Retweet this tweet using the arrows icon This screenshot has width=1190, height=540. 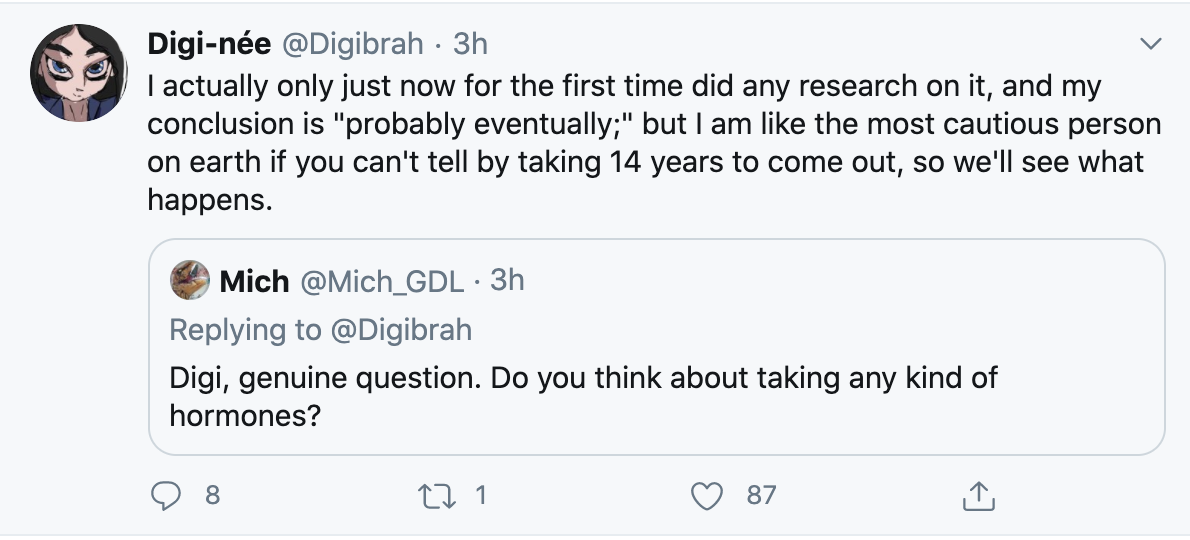[x=436, y=496]
